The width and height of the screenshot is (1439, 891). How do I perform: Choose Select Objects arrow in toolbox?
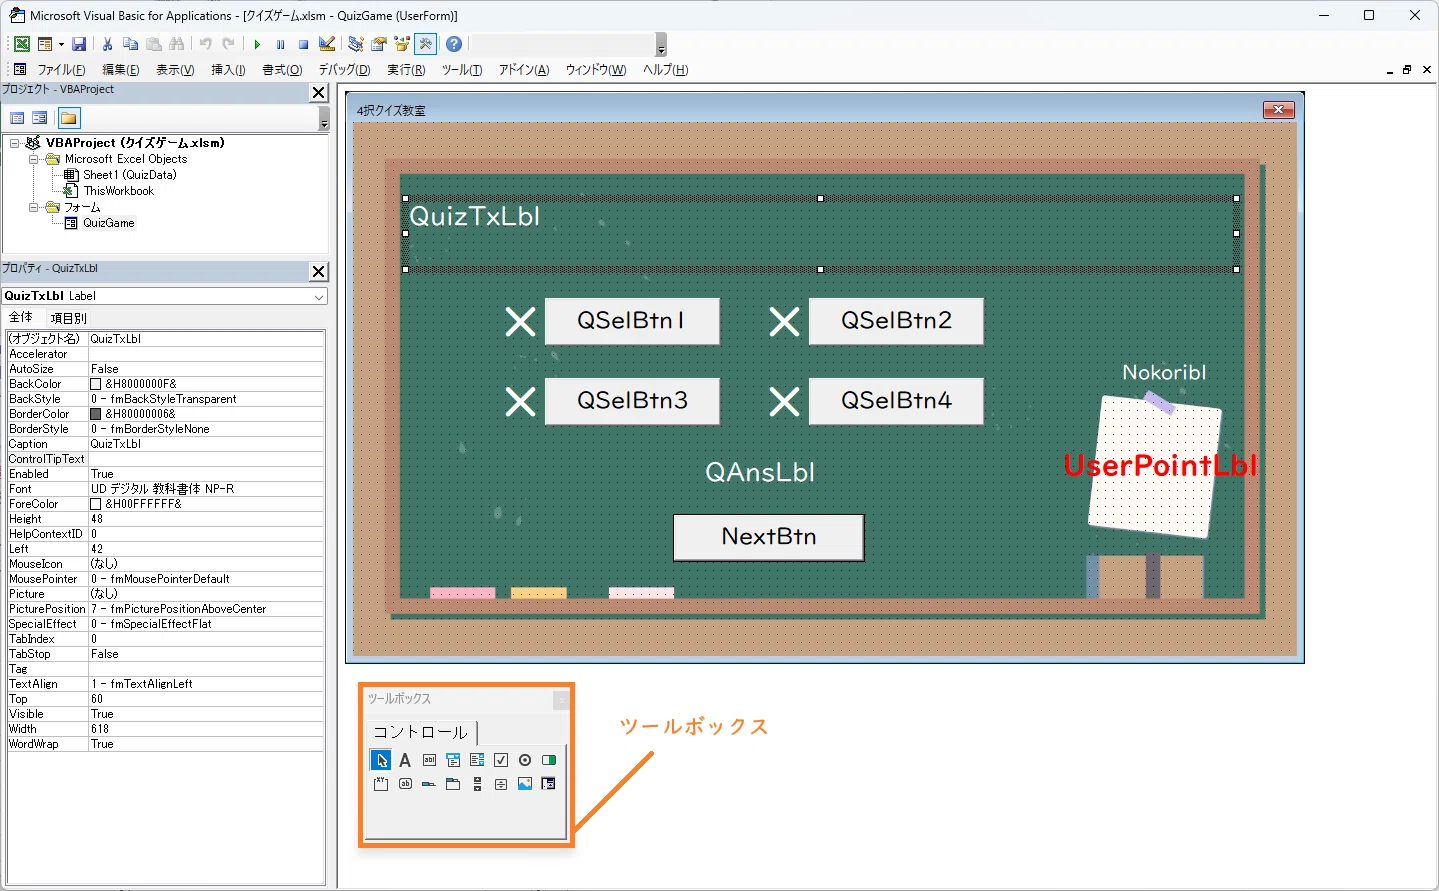(381, 760)
